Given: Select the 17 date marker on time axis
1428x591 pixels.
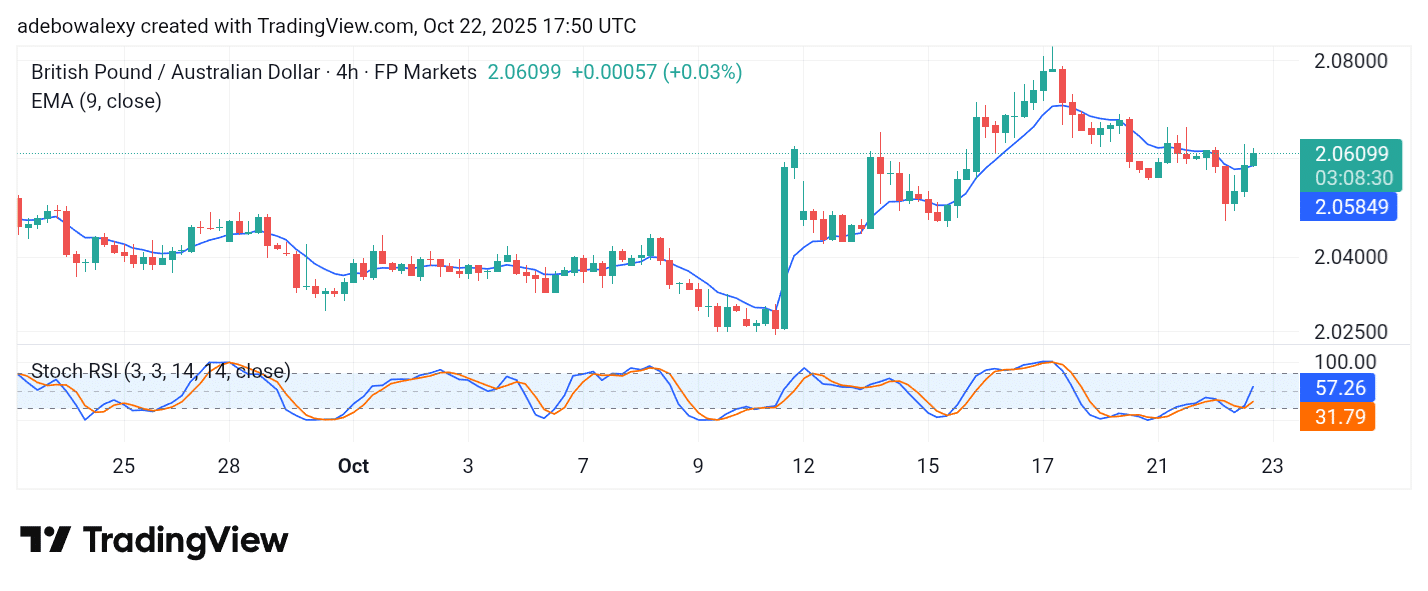Looking at the screenshot, I should click(1043, 466).
